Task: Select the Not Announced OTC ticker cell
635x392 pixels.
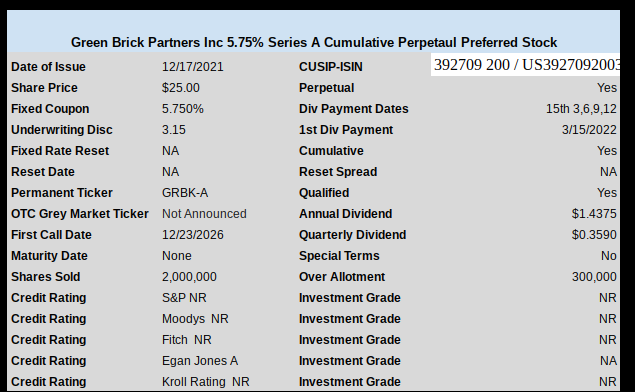Action: pos(204,214)
